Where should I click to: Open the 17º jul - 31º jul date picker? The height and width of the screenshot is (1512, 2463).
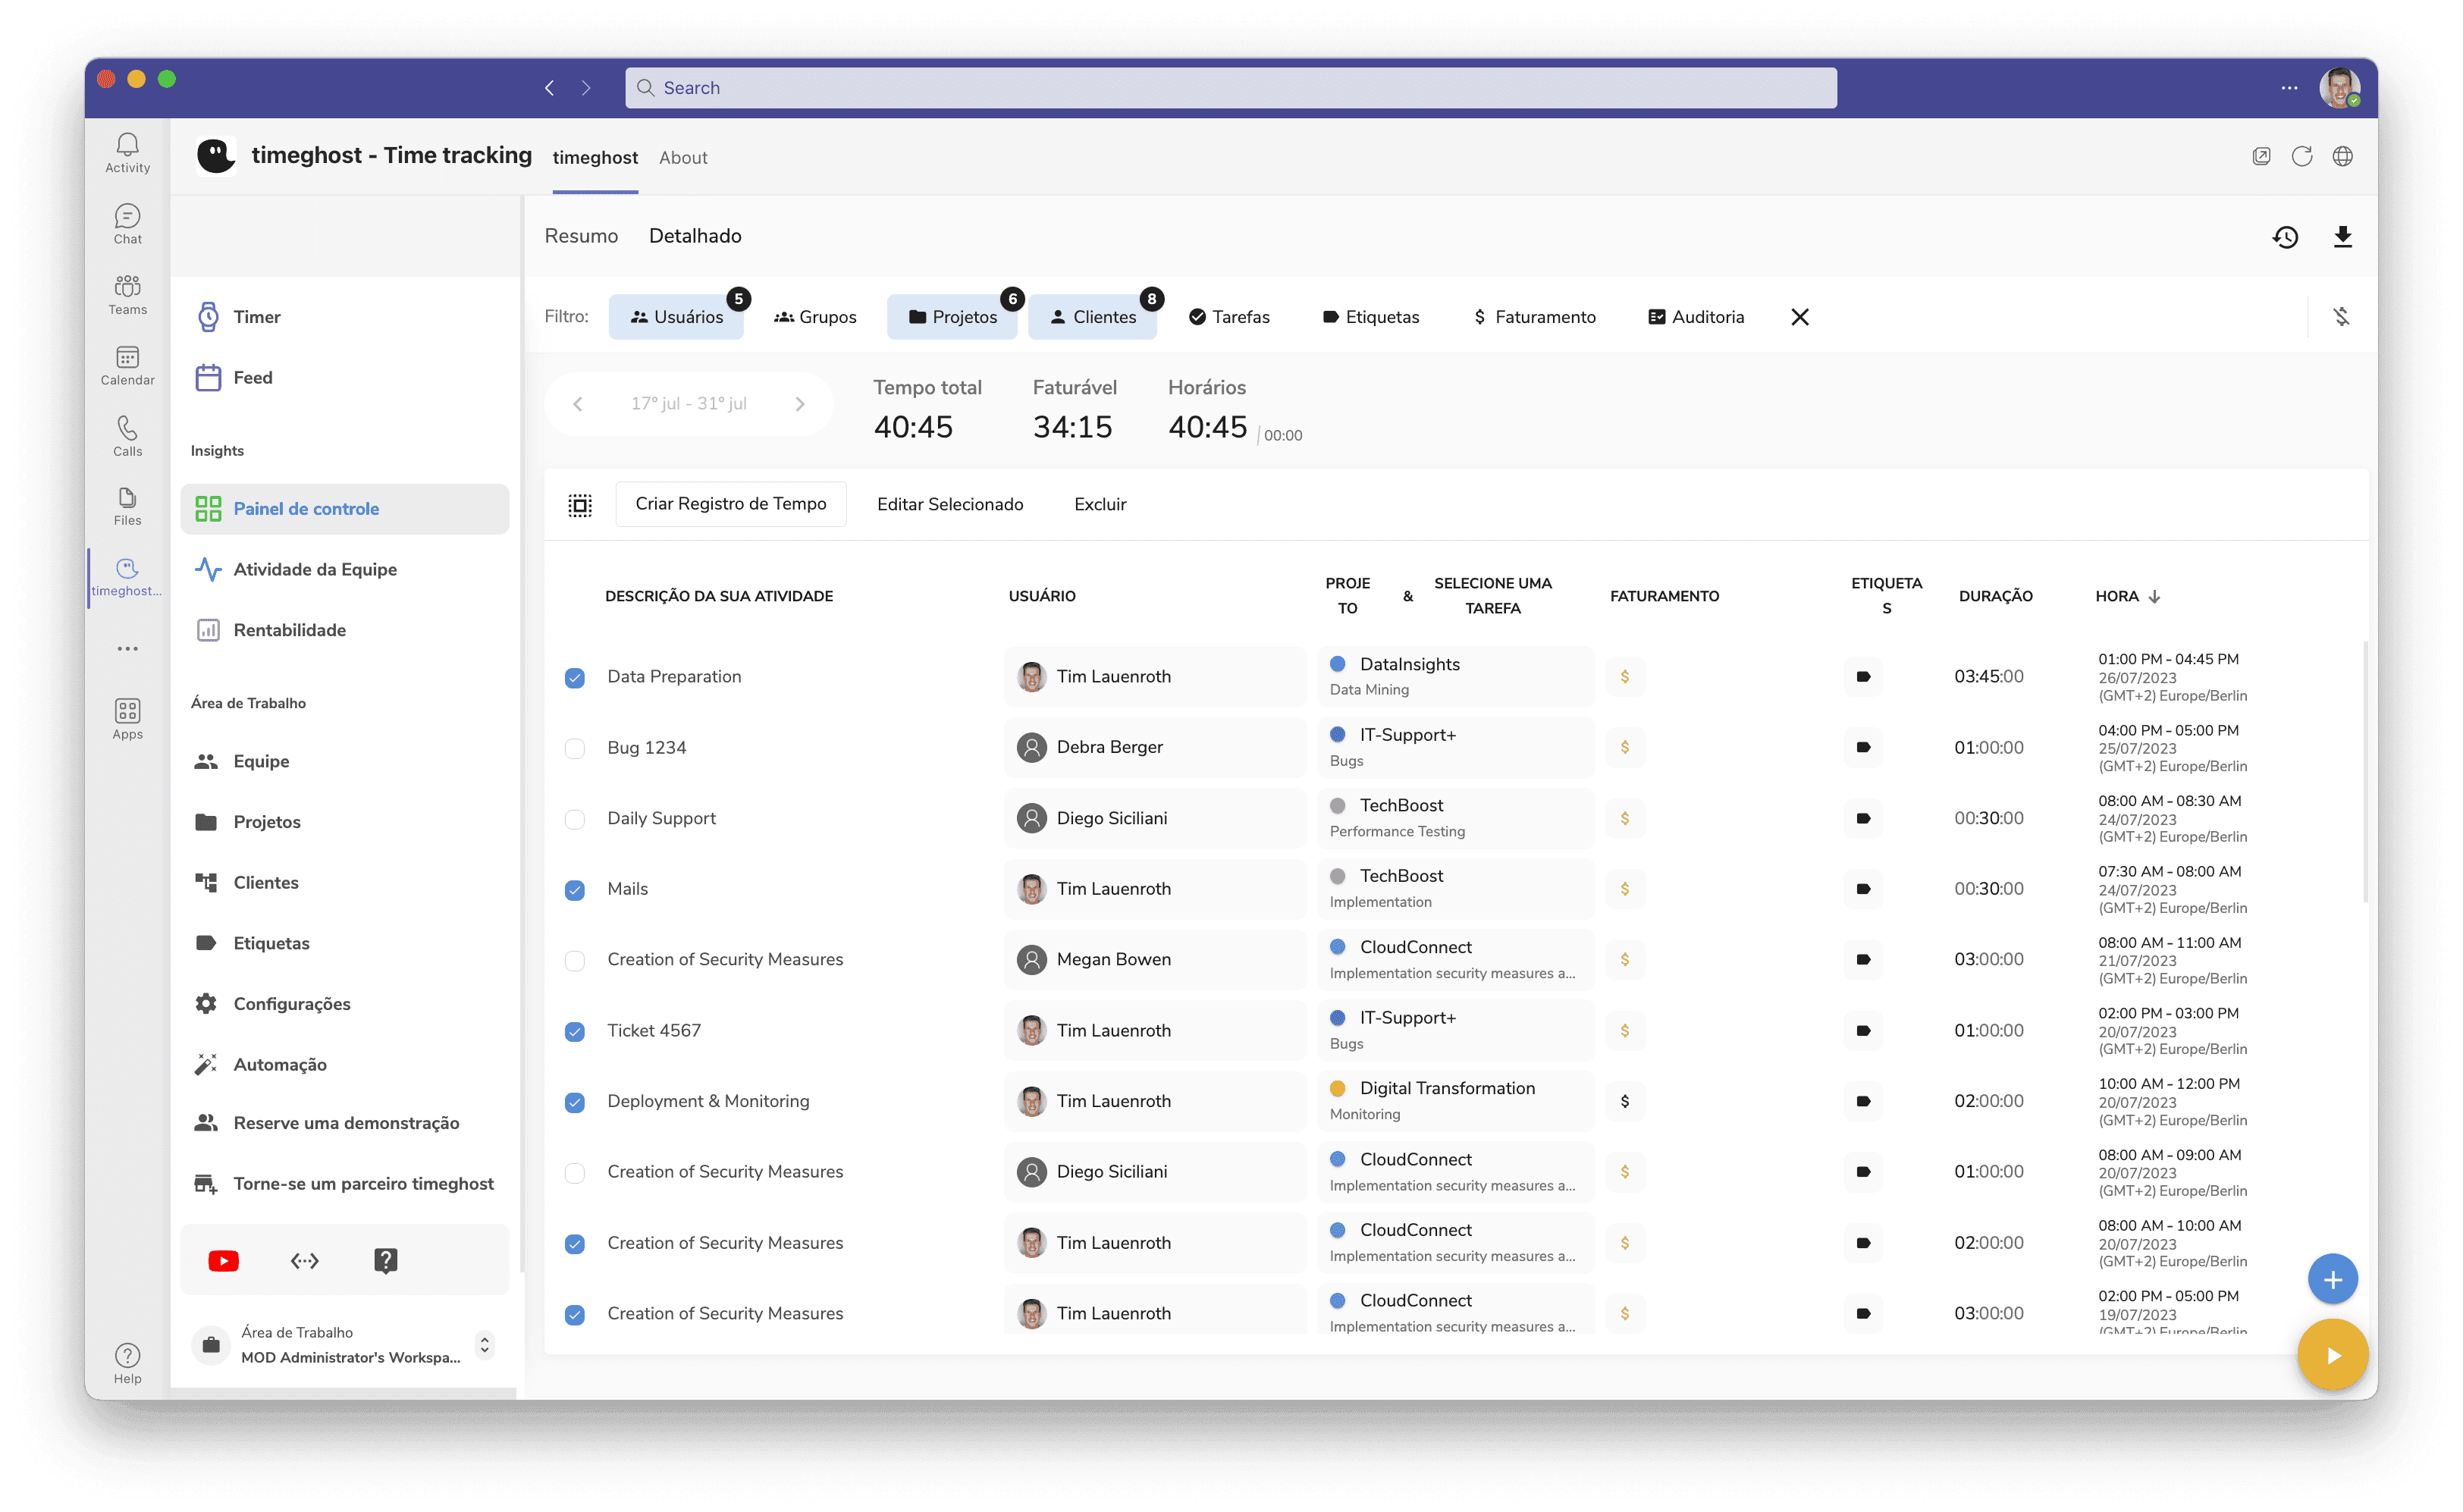688,404
